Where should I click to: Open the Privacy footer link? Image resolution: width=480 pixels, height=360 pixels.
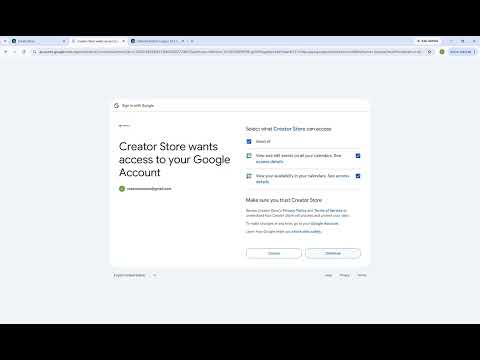pos(345,275)
